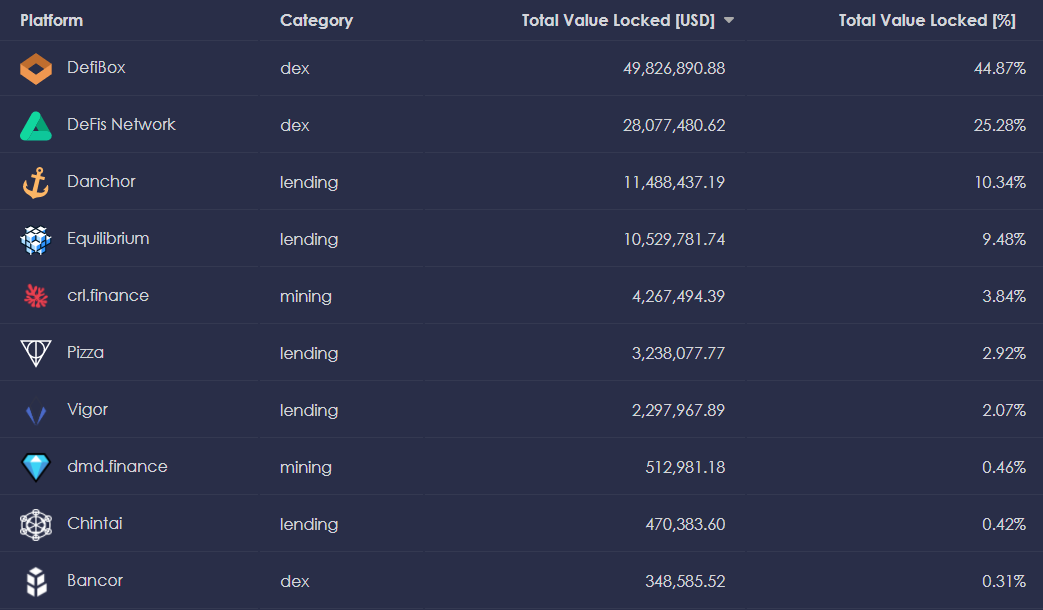Sort by the Platform column header
The width and height of the screenshot is (1043, 610).
(x=51, y=21)
